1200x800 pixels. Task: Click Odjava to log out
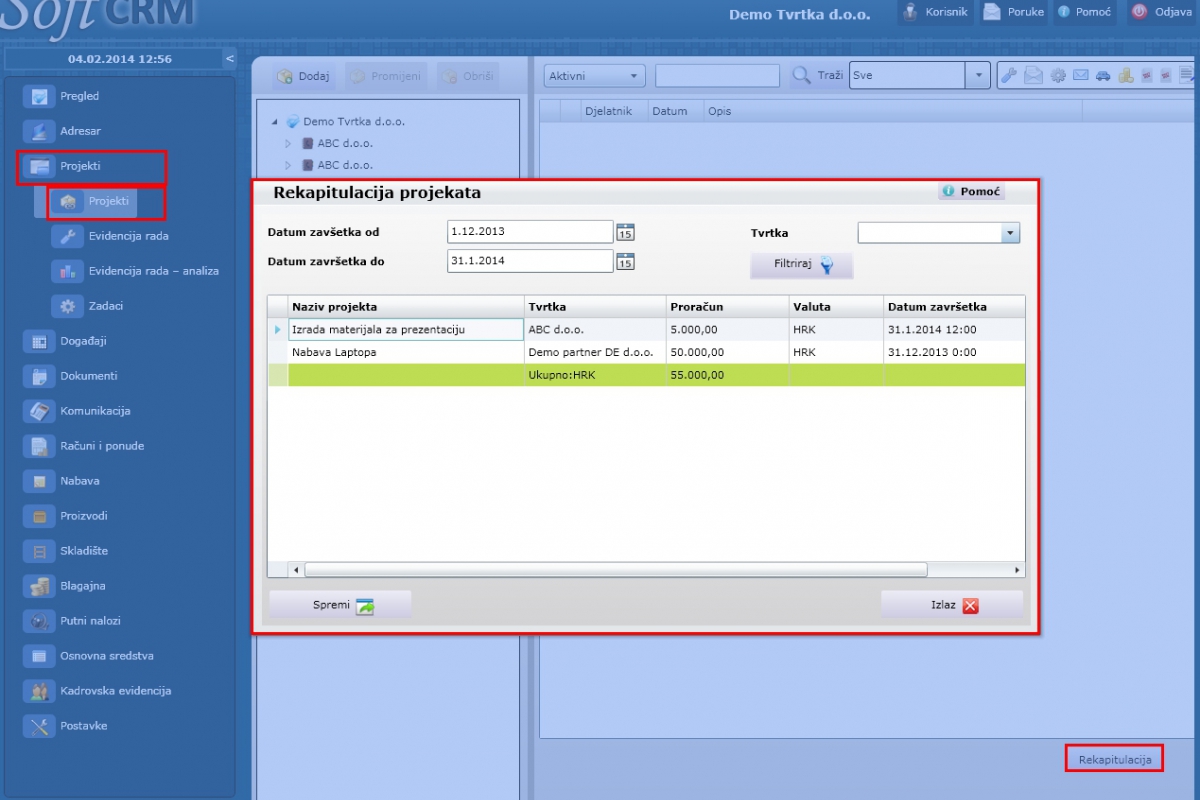[x=1162, y=12]
